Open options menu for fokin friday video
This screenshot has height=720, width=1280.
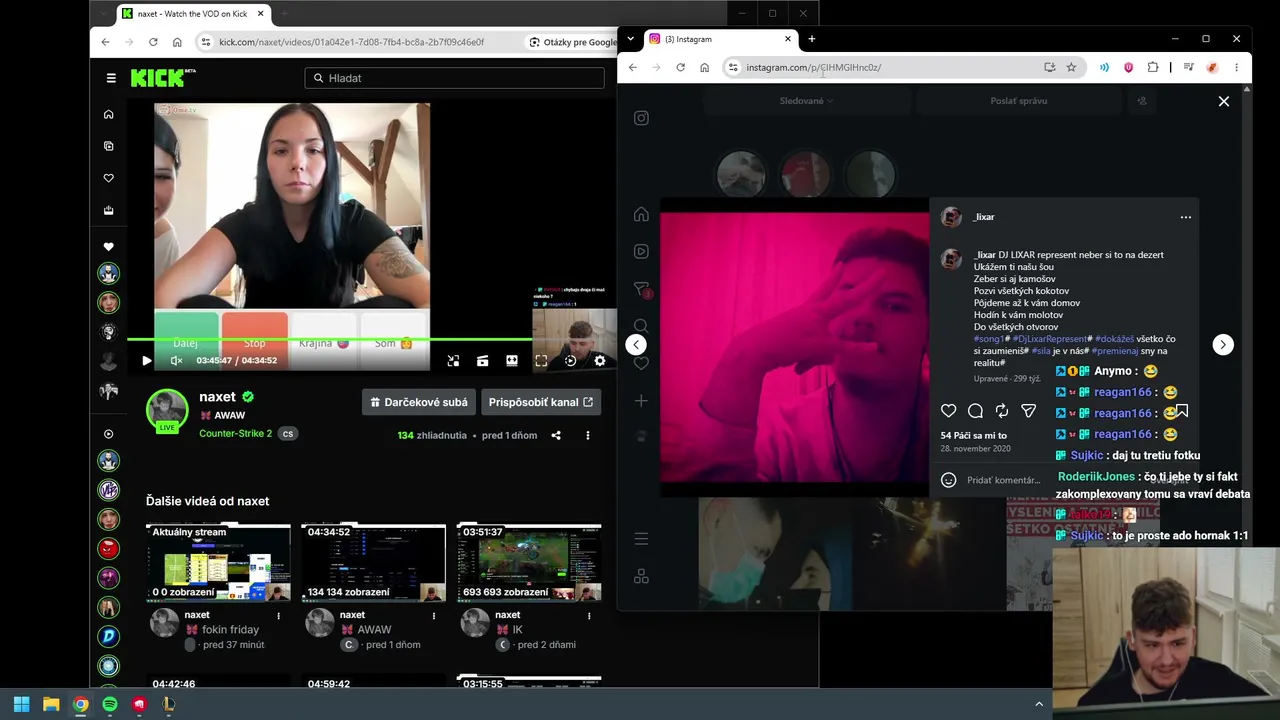278,616
